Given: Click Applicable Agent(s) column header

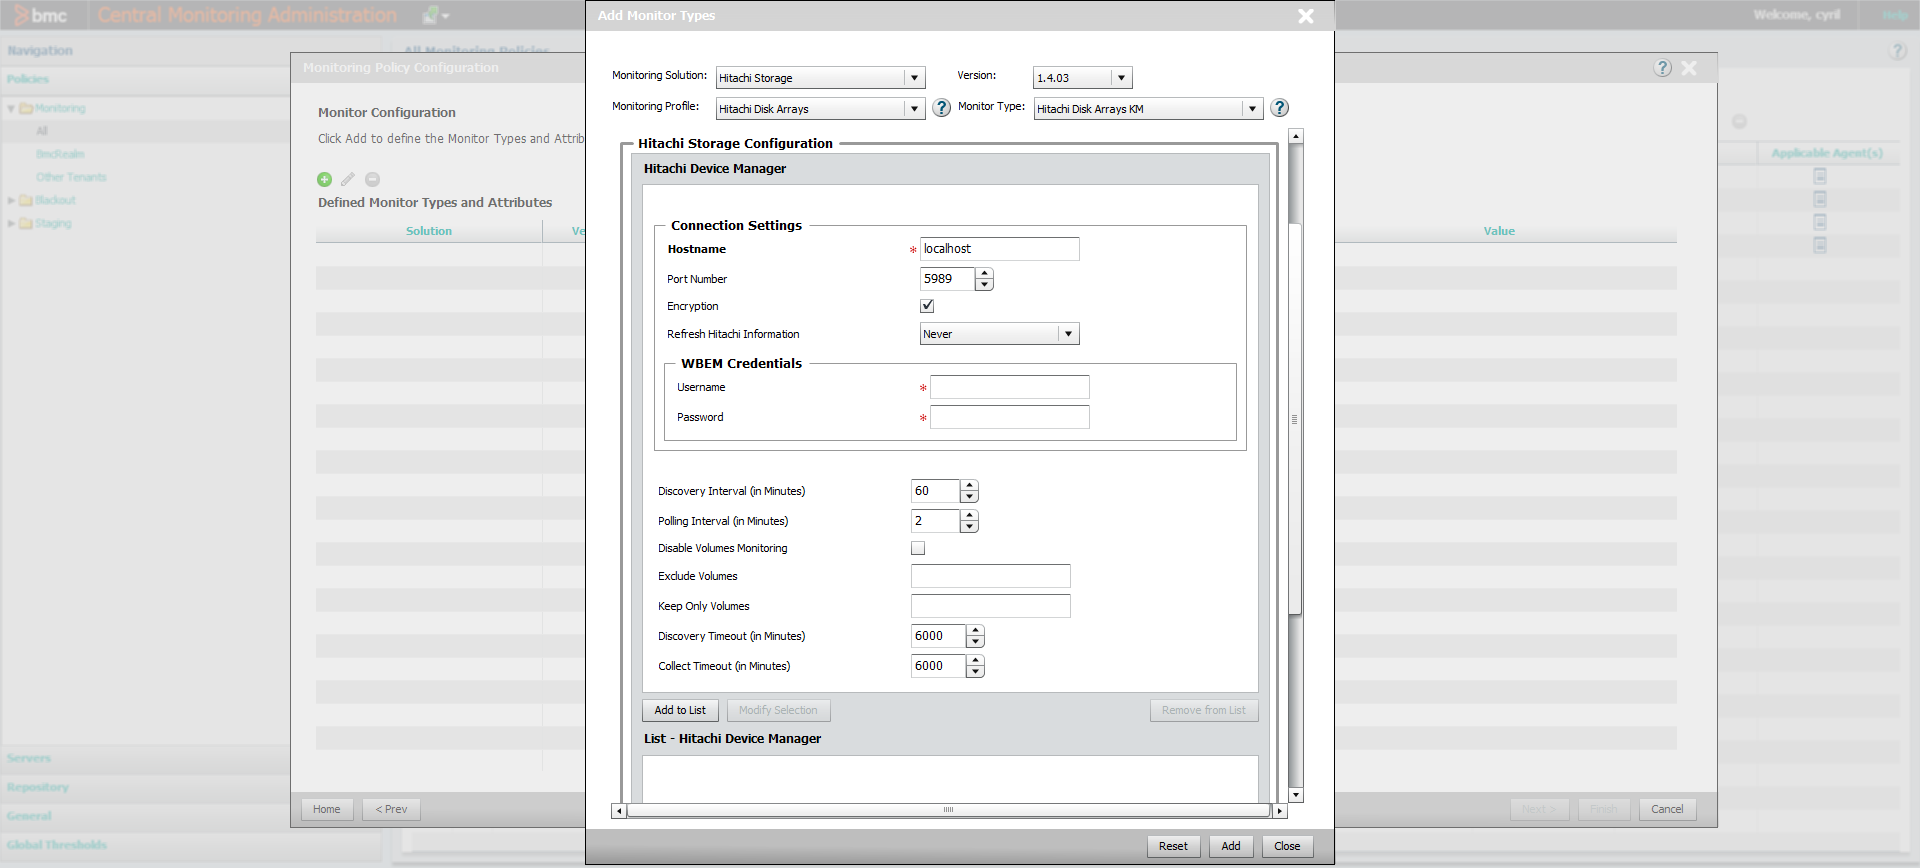Looking at the screenshot, I should 1827,153.
